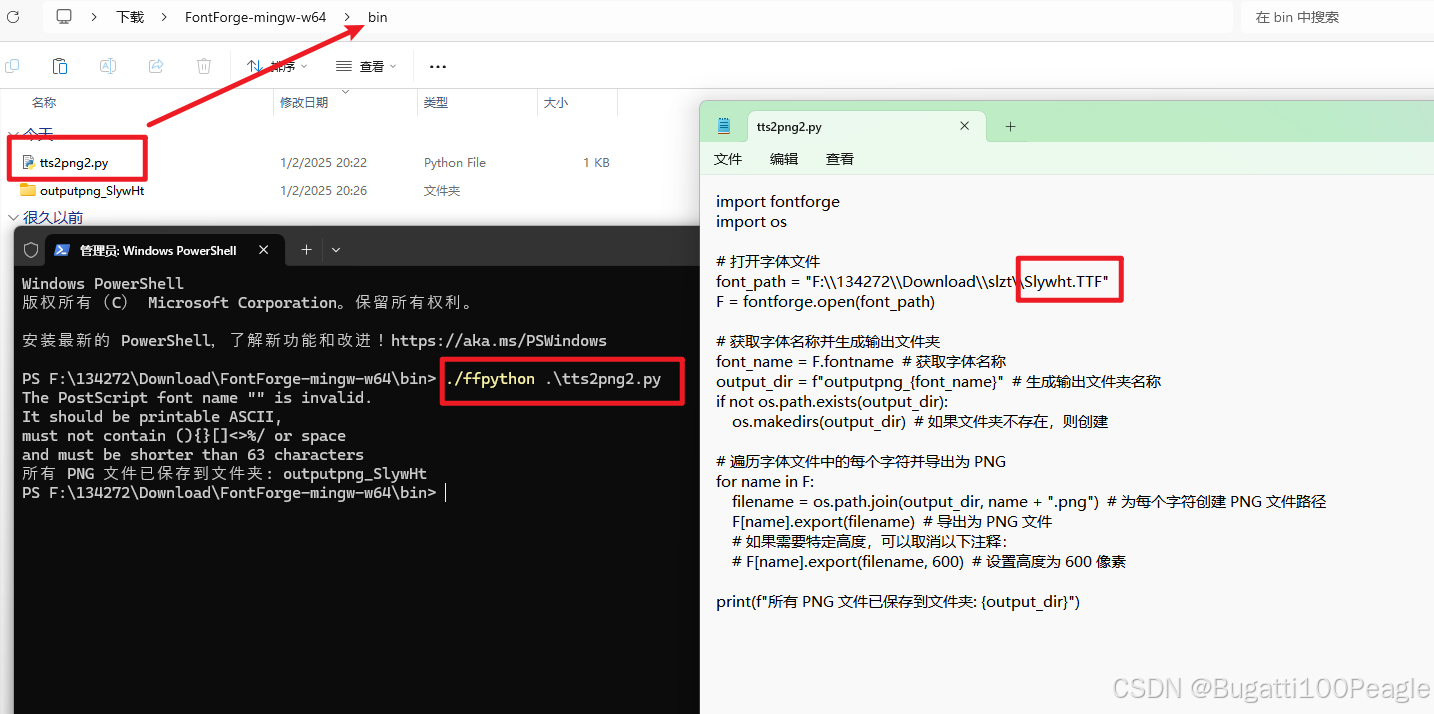Add a new tab in Notepad
This screenshot has height=714, width=1434.
click(x=1010, y=127)
